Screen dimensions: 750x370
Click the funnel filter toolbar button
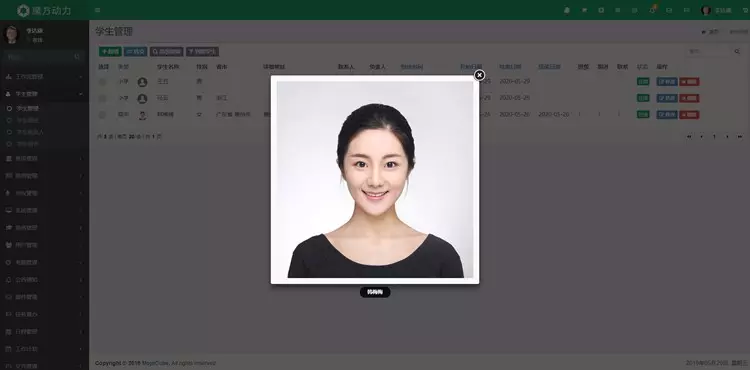coord(202,51)
